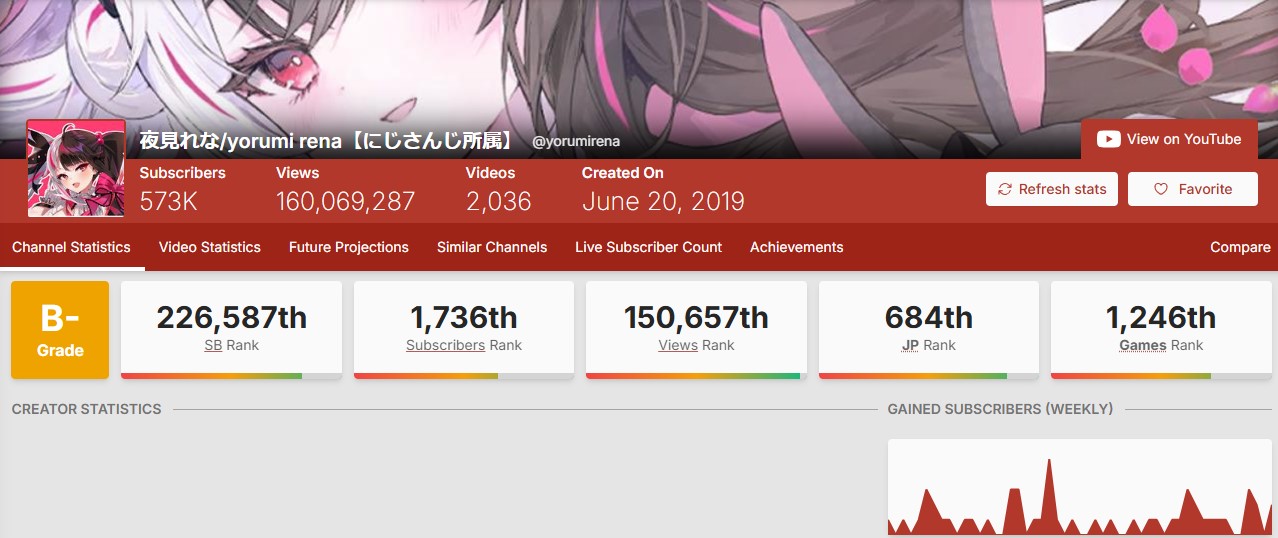Open the yorumi rena channel avatar image
This screenshot has width=1278, height=538.
pyautogui.click(x=76, y=168)
